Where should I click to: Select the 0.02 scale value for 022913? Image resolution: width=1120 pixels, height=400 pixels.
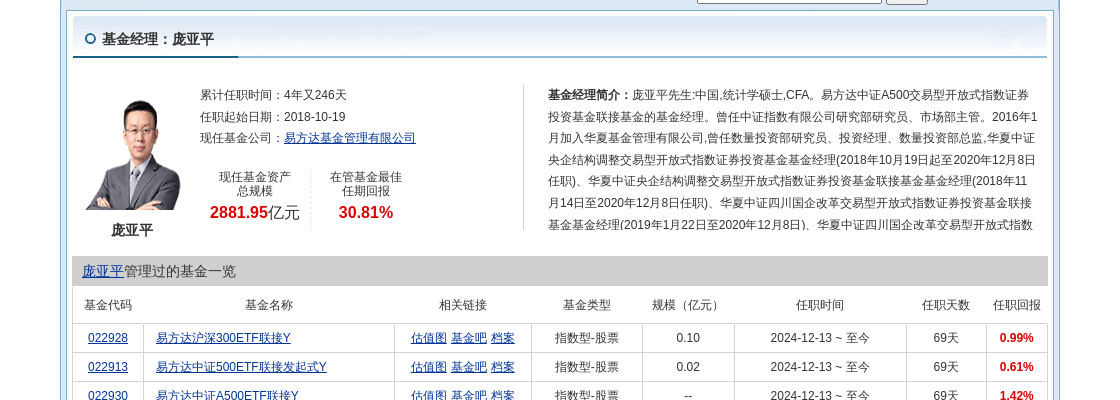(x=688, y=367)
